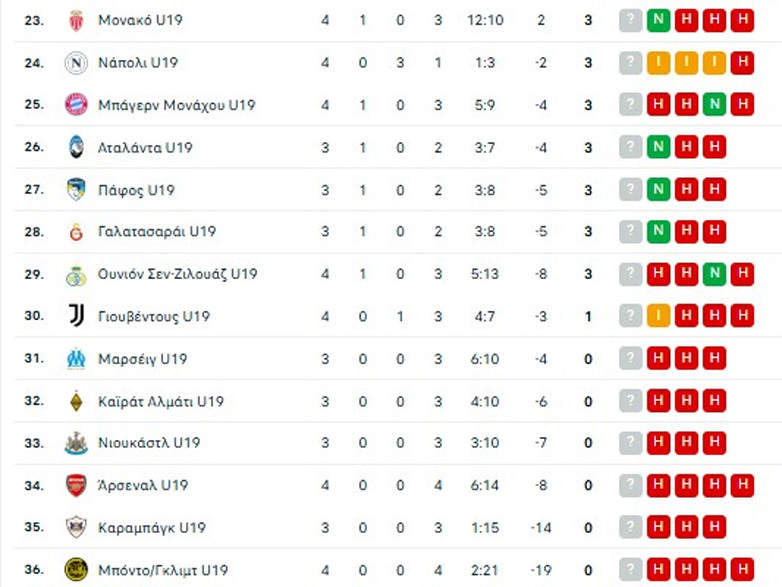Click the Monaco U19 club crest

[77, 20]
